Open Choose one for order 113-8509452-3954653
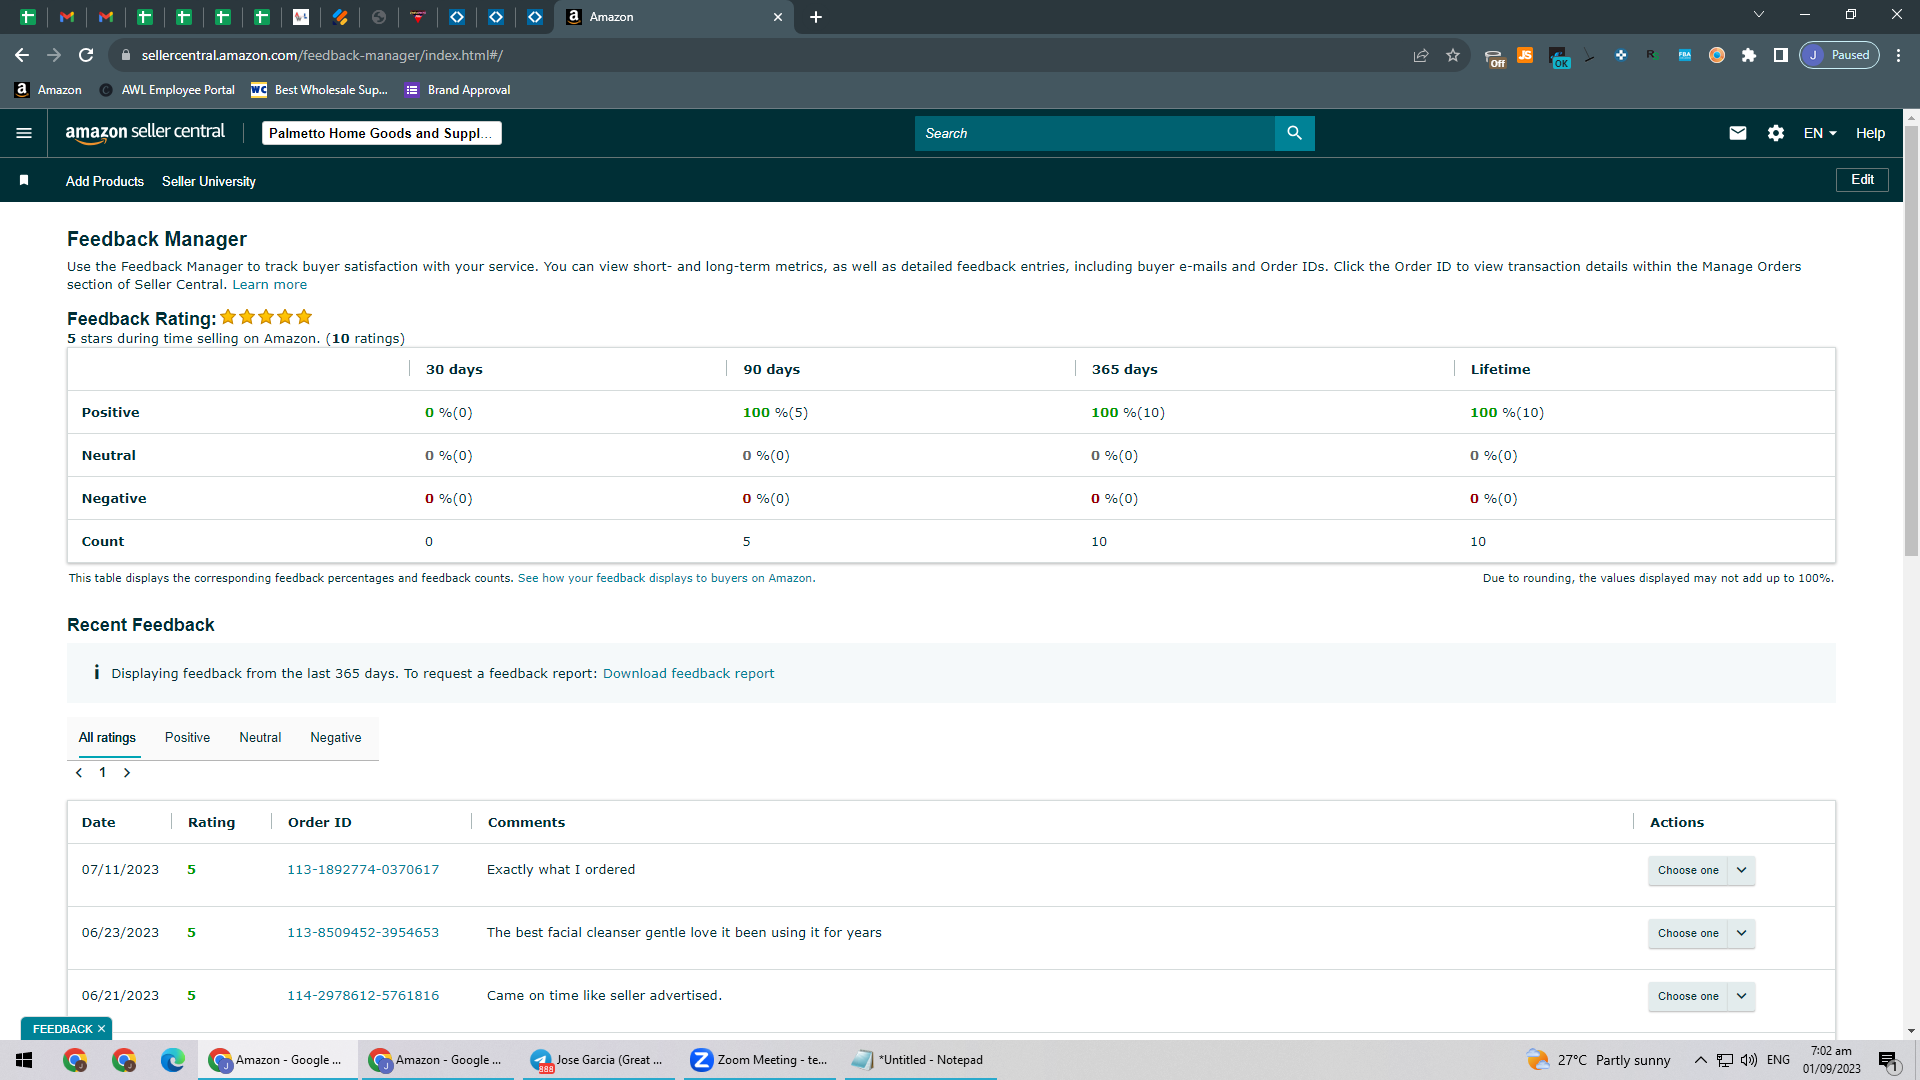 click(1701, 933)
